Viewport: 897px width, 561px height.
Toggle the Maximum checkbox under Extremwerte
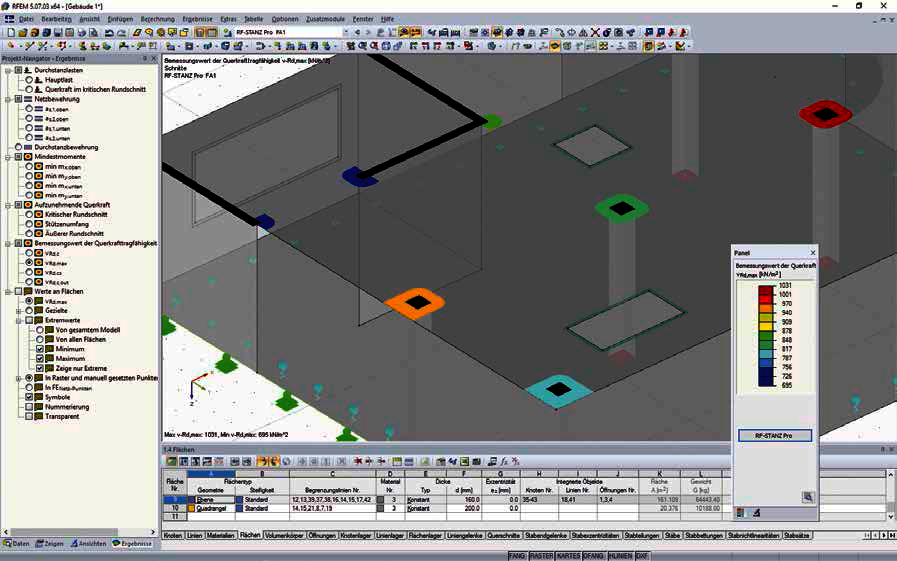(x=39, y=359)
